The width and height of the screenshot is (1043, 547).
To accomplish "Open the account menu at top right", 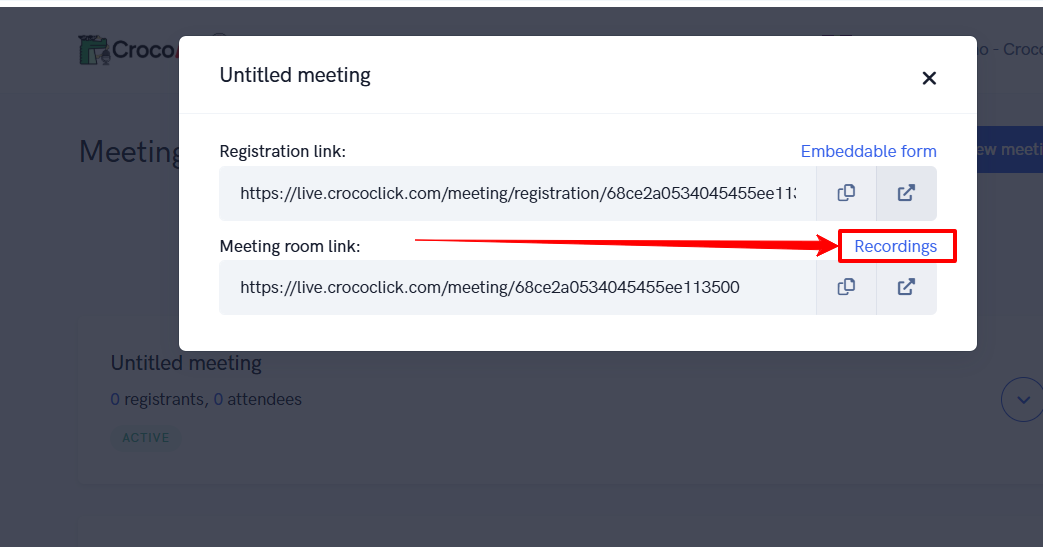I will point(1010,49).
